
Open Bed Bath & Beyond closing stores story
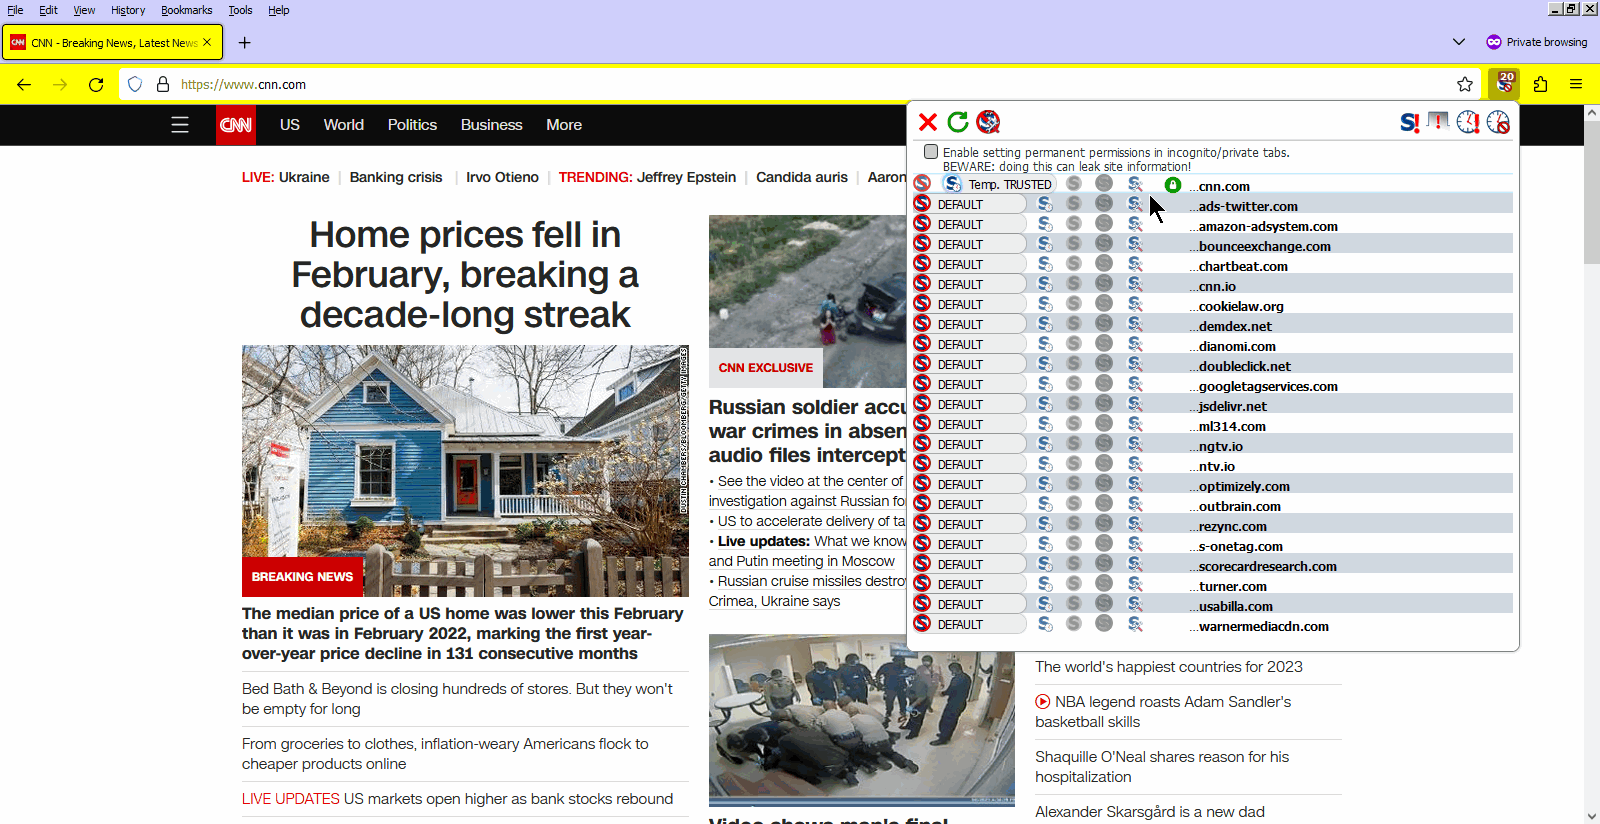[x=457, y=698]
